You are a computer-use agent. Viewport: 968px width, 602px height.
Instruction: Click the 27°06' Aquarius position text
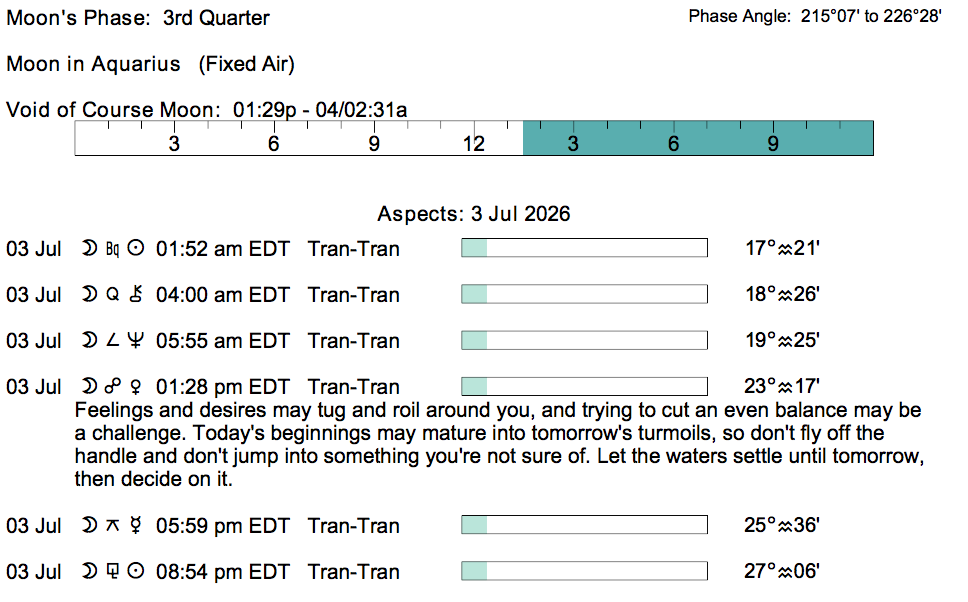pyautogui.click(x=782, y=571)
